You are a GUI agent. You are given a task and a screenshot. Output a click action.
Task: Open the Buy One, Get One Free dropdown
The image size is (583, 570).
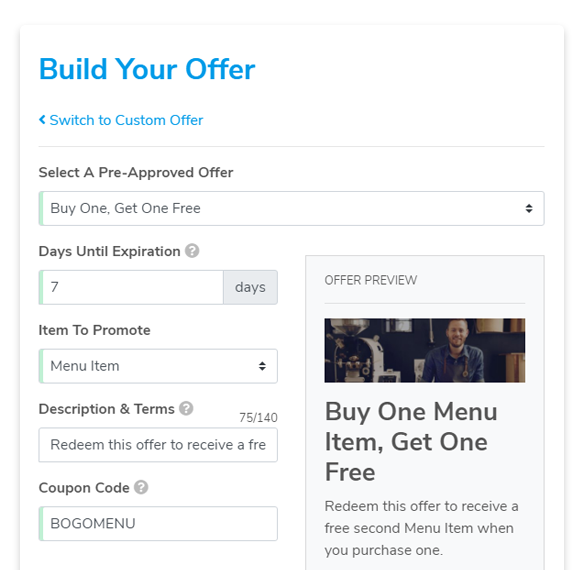292,209
